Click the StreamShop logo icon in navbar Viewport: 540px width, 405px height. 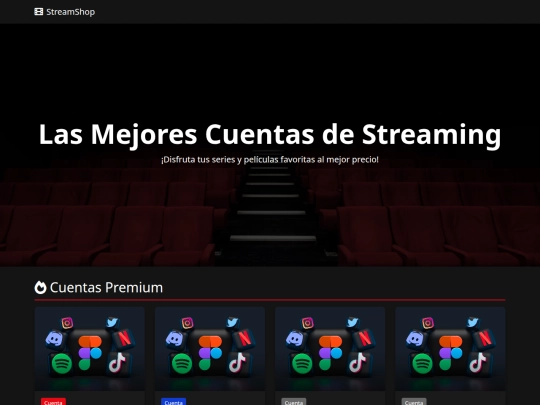[39, 12]
